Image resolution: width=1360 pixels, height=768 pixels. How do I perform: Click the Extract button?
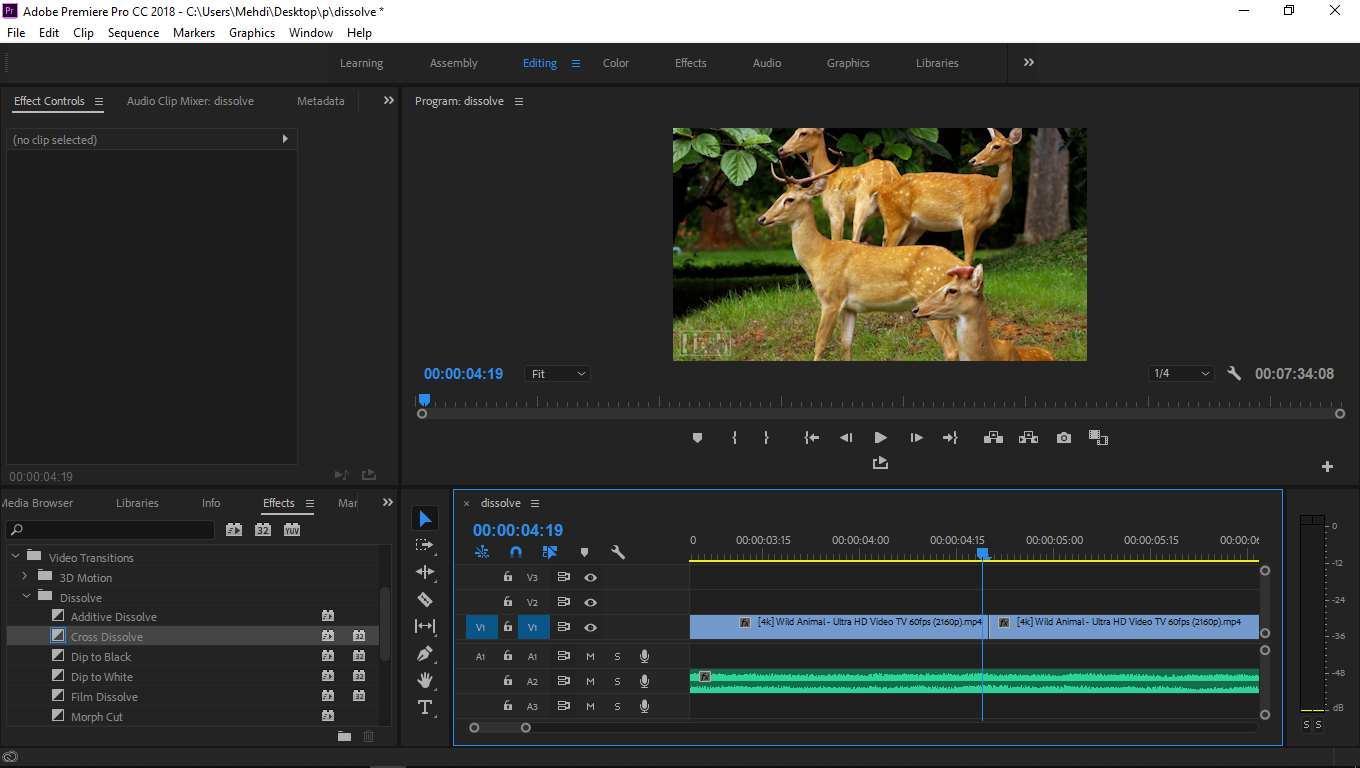pos(1028,438)
